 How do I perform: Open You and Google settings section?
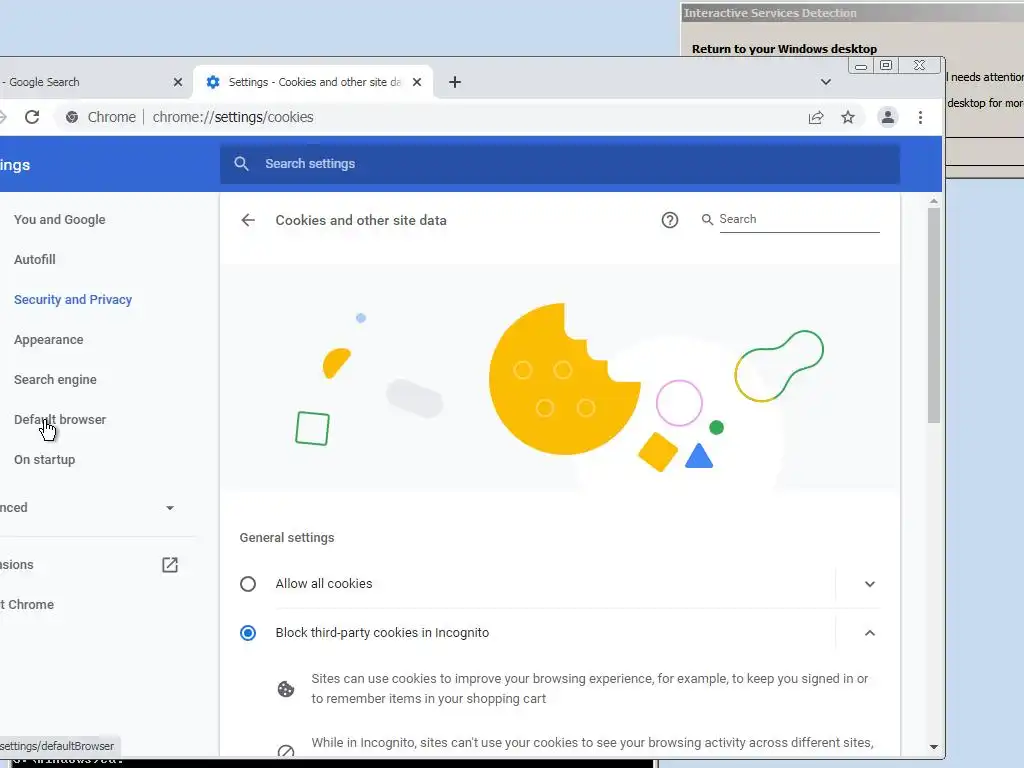59,219
